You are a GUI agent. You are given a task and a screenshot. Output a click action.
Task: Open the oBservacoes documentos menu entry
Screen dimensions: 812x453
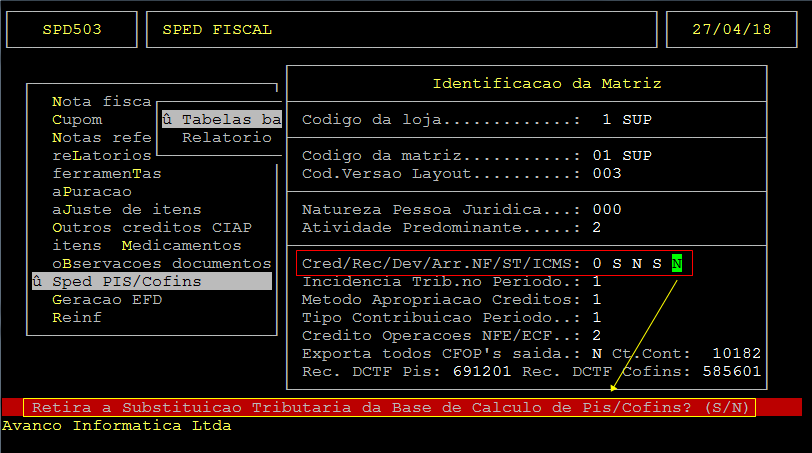tap(161, 264)
